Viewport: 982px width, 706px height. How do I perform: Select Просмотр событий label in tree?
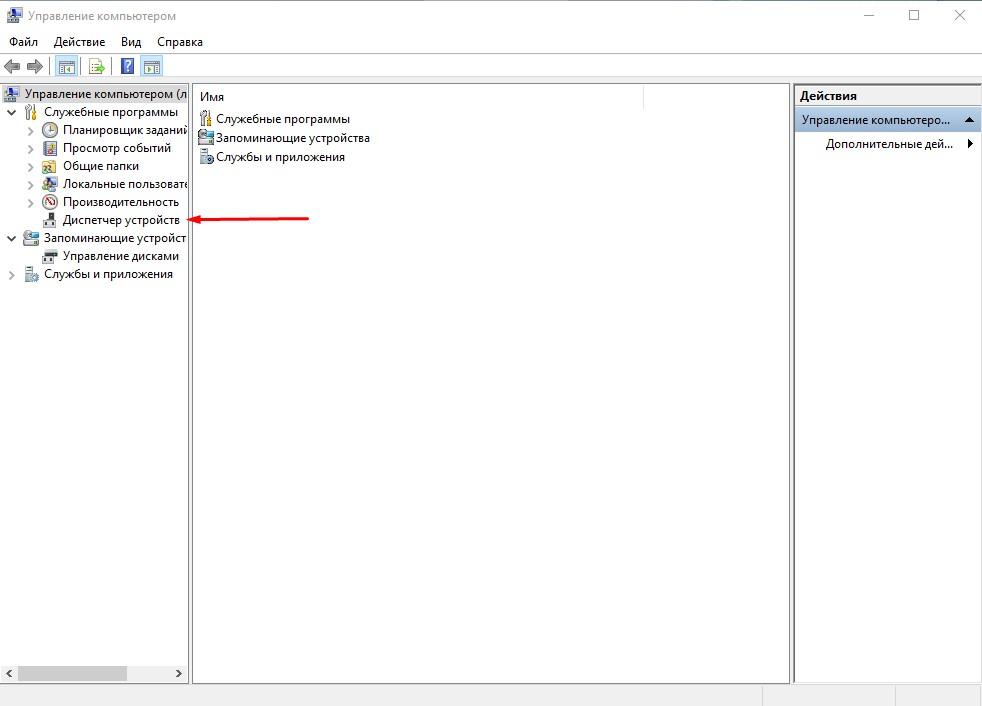tap(116, 148)
